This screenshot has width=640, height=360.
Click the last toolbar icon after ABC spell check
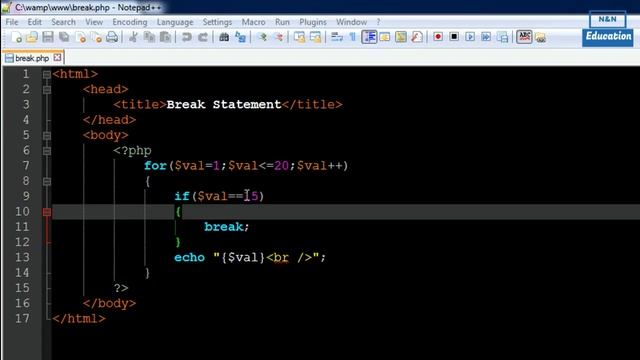[x=540, y=38]
